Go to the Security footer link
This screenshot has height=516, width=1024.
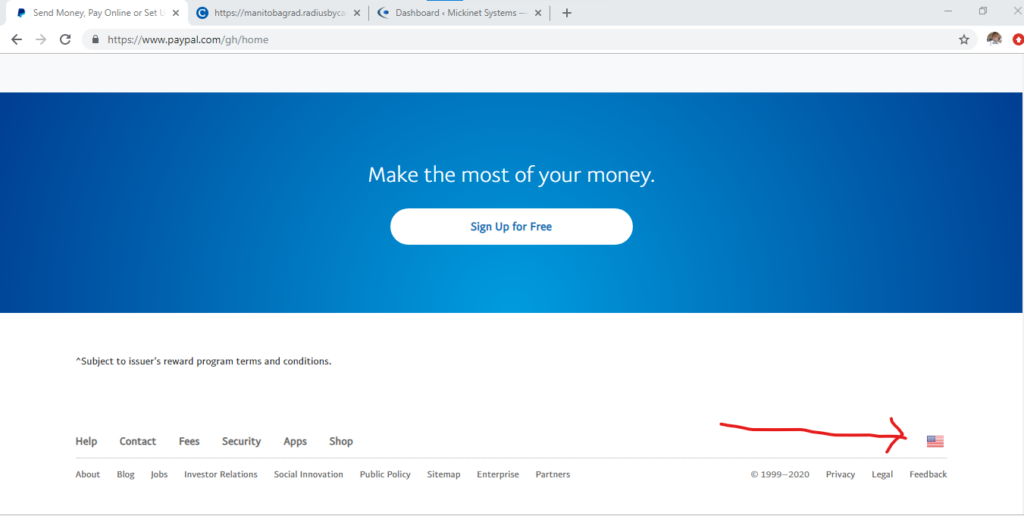241,441
